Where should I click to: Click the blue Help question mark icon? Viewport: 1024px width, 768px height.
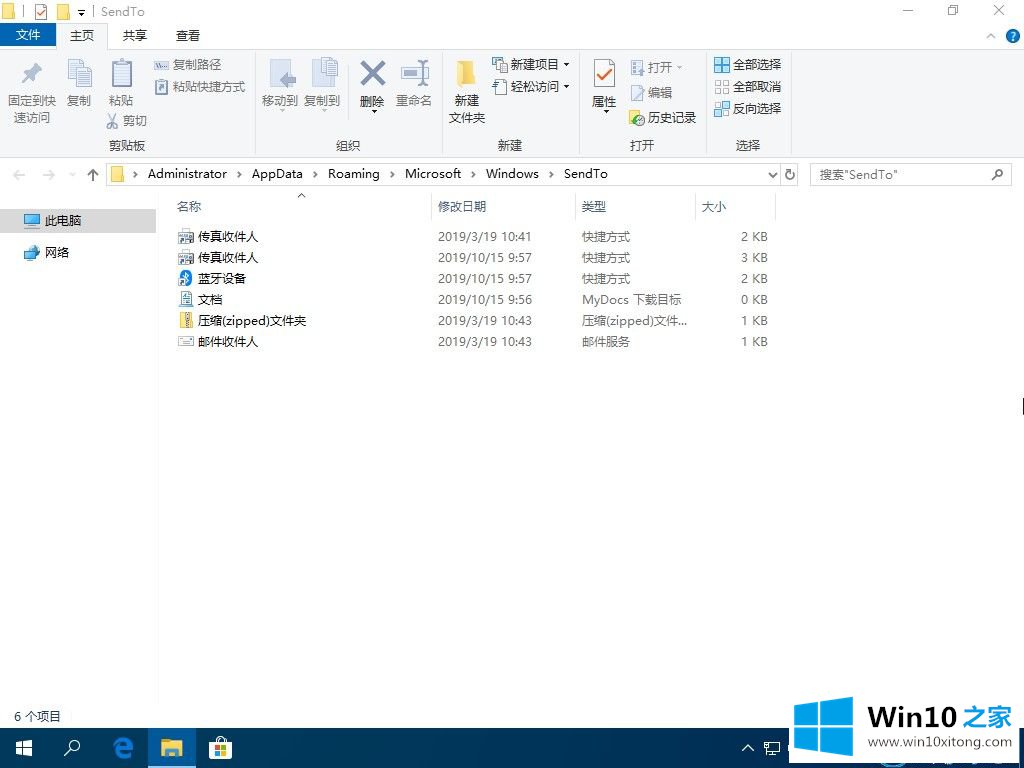pyautogui.click(x=1012, y=37)
